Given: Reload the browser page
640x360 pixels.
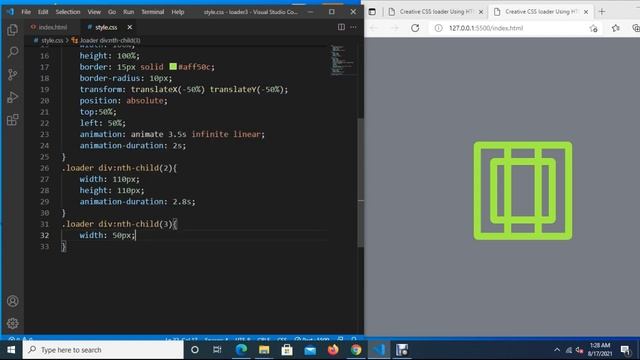Looking at the screenshot, I should pyautogui.click(x=415, y=28).
